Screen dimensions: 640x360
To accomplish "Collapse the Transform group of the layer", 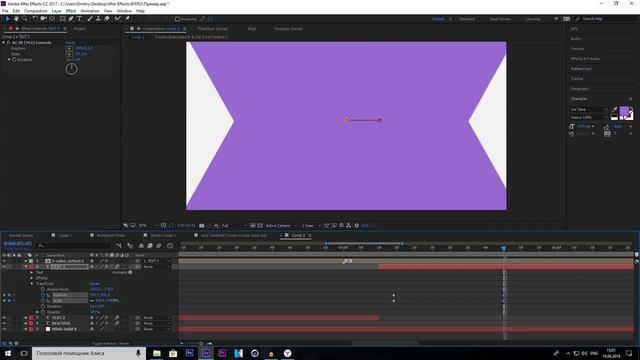I will coord(31,284).
